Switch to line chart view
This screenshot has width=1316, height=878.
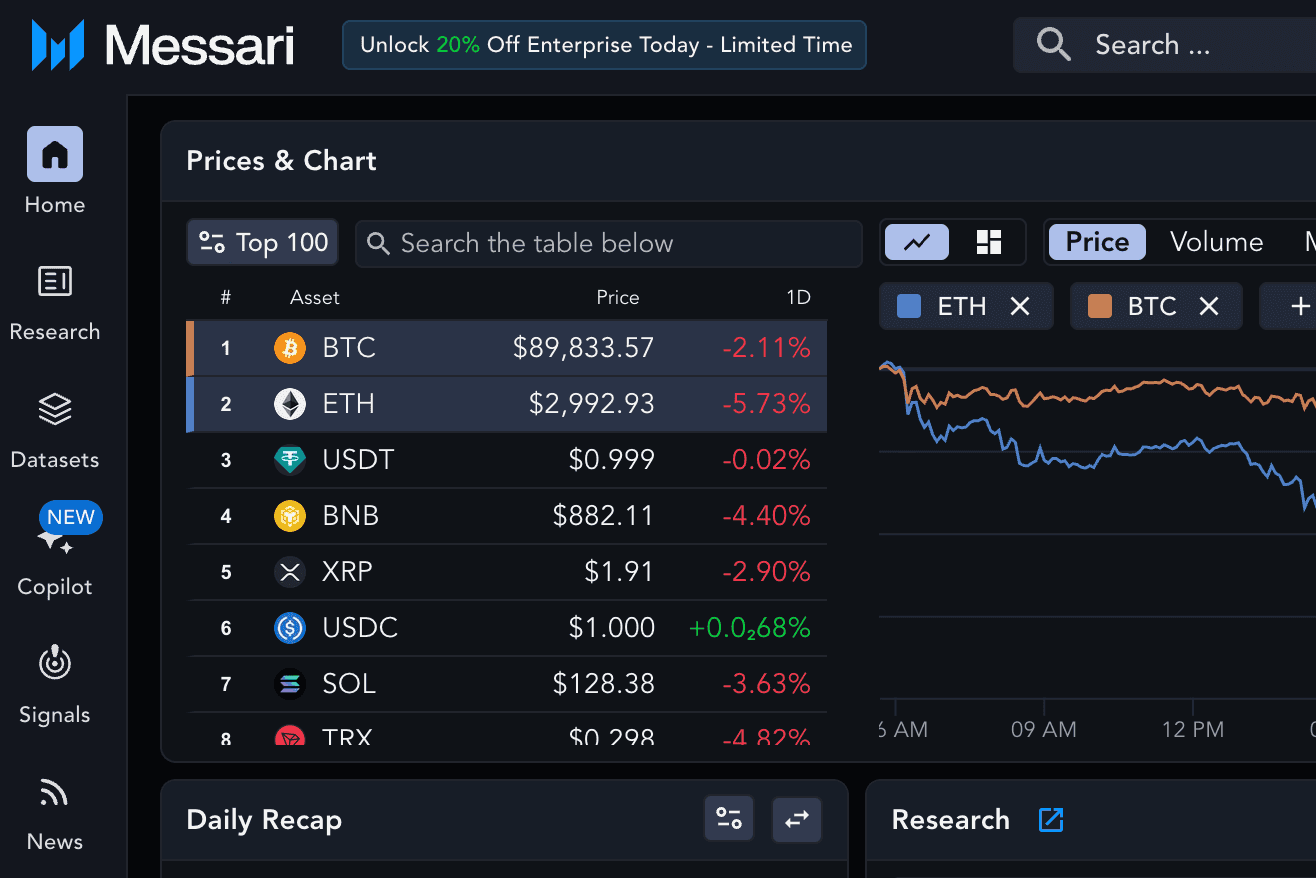tap(917, 242)
